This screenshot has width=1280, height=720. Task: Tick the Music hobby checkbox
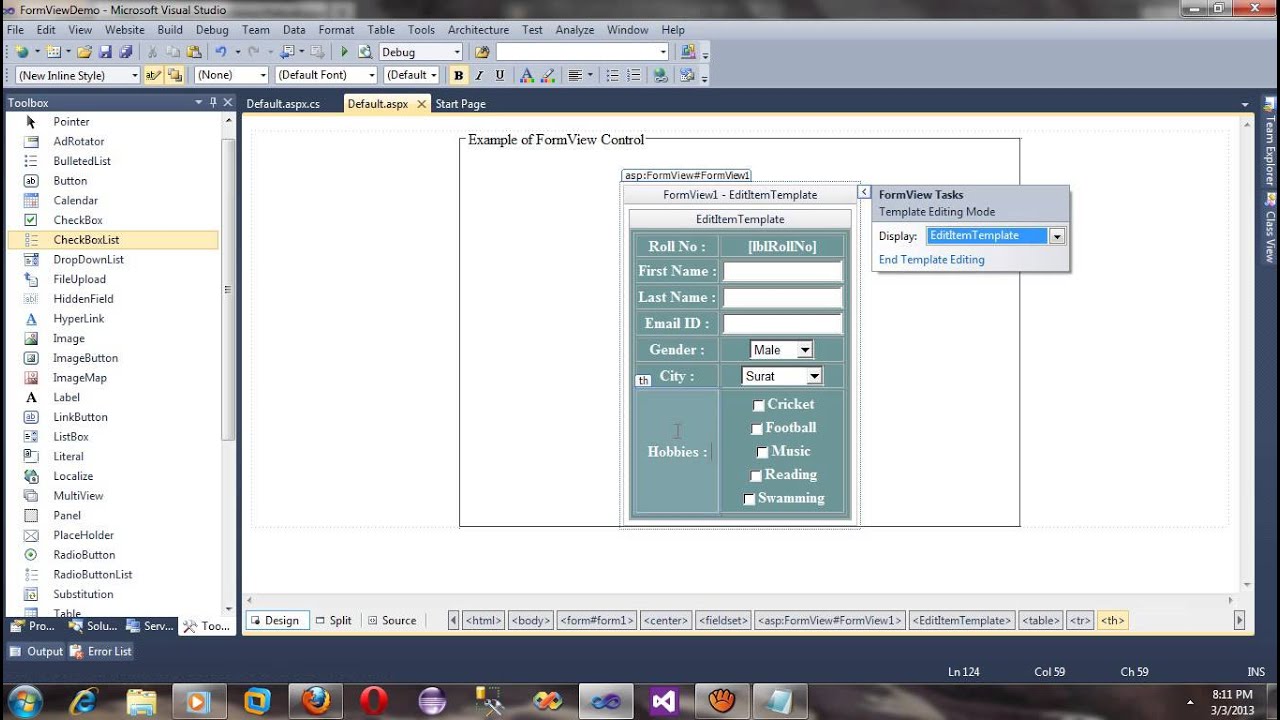(762, 452)
